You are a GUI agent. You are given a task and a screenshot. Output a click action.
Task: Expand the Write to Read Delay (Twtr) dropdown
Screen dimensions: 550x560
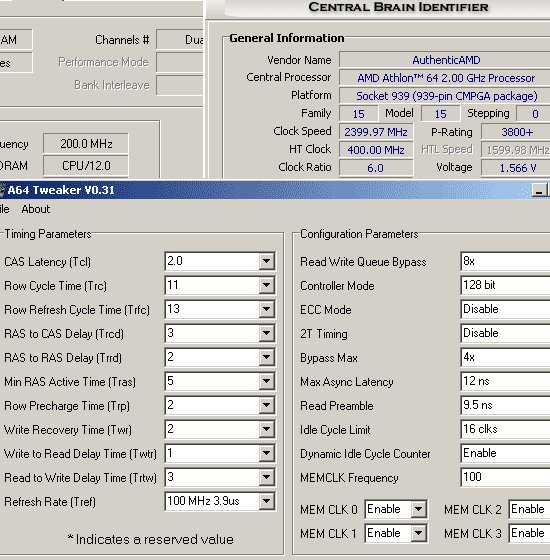(x=266, y=453)
